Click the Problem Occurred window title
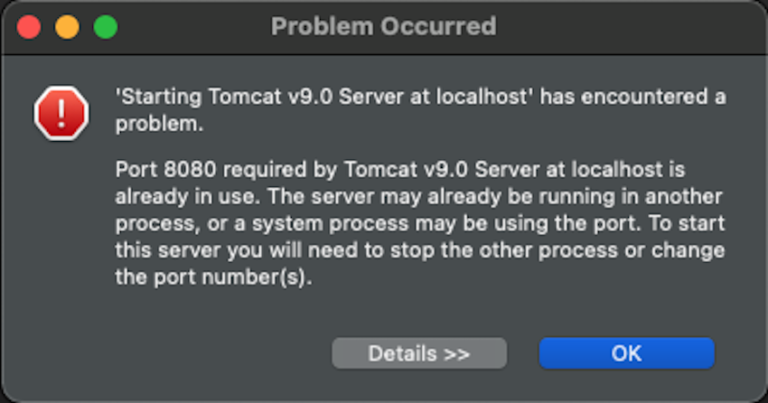This screenshot has width=768, height=403. [384, 26]
